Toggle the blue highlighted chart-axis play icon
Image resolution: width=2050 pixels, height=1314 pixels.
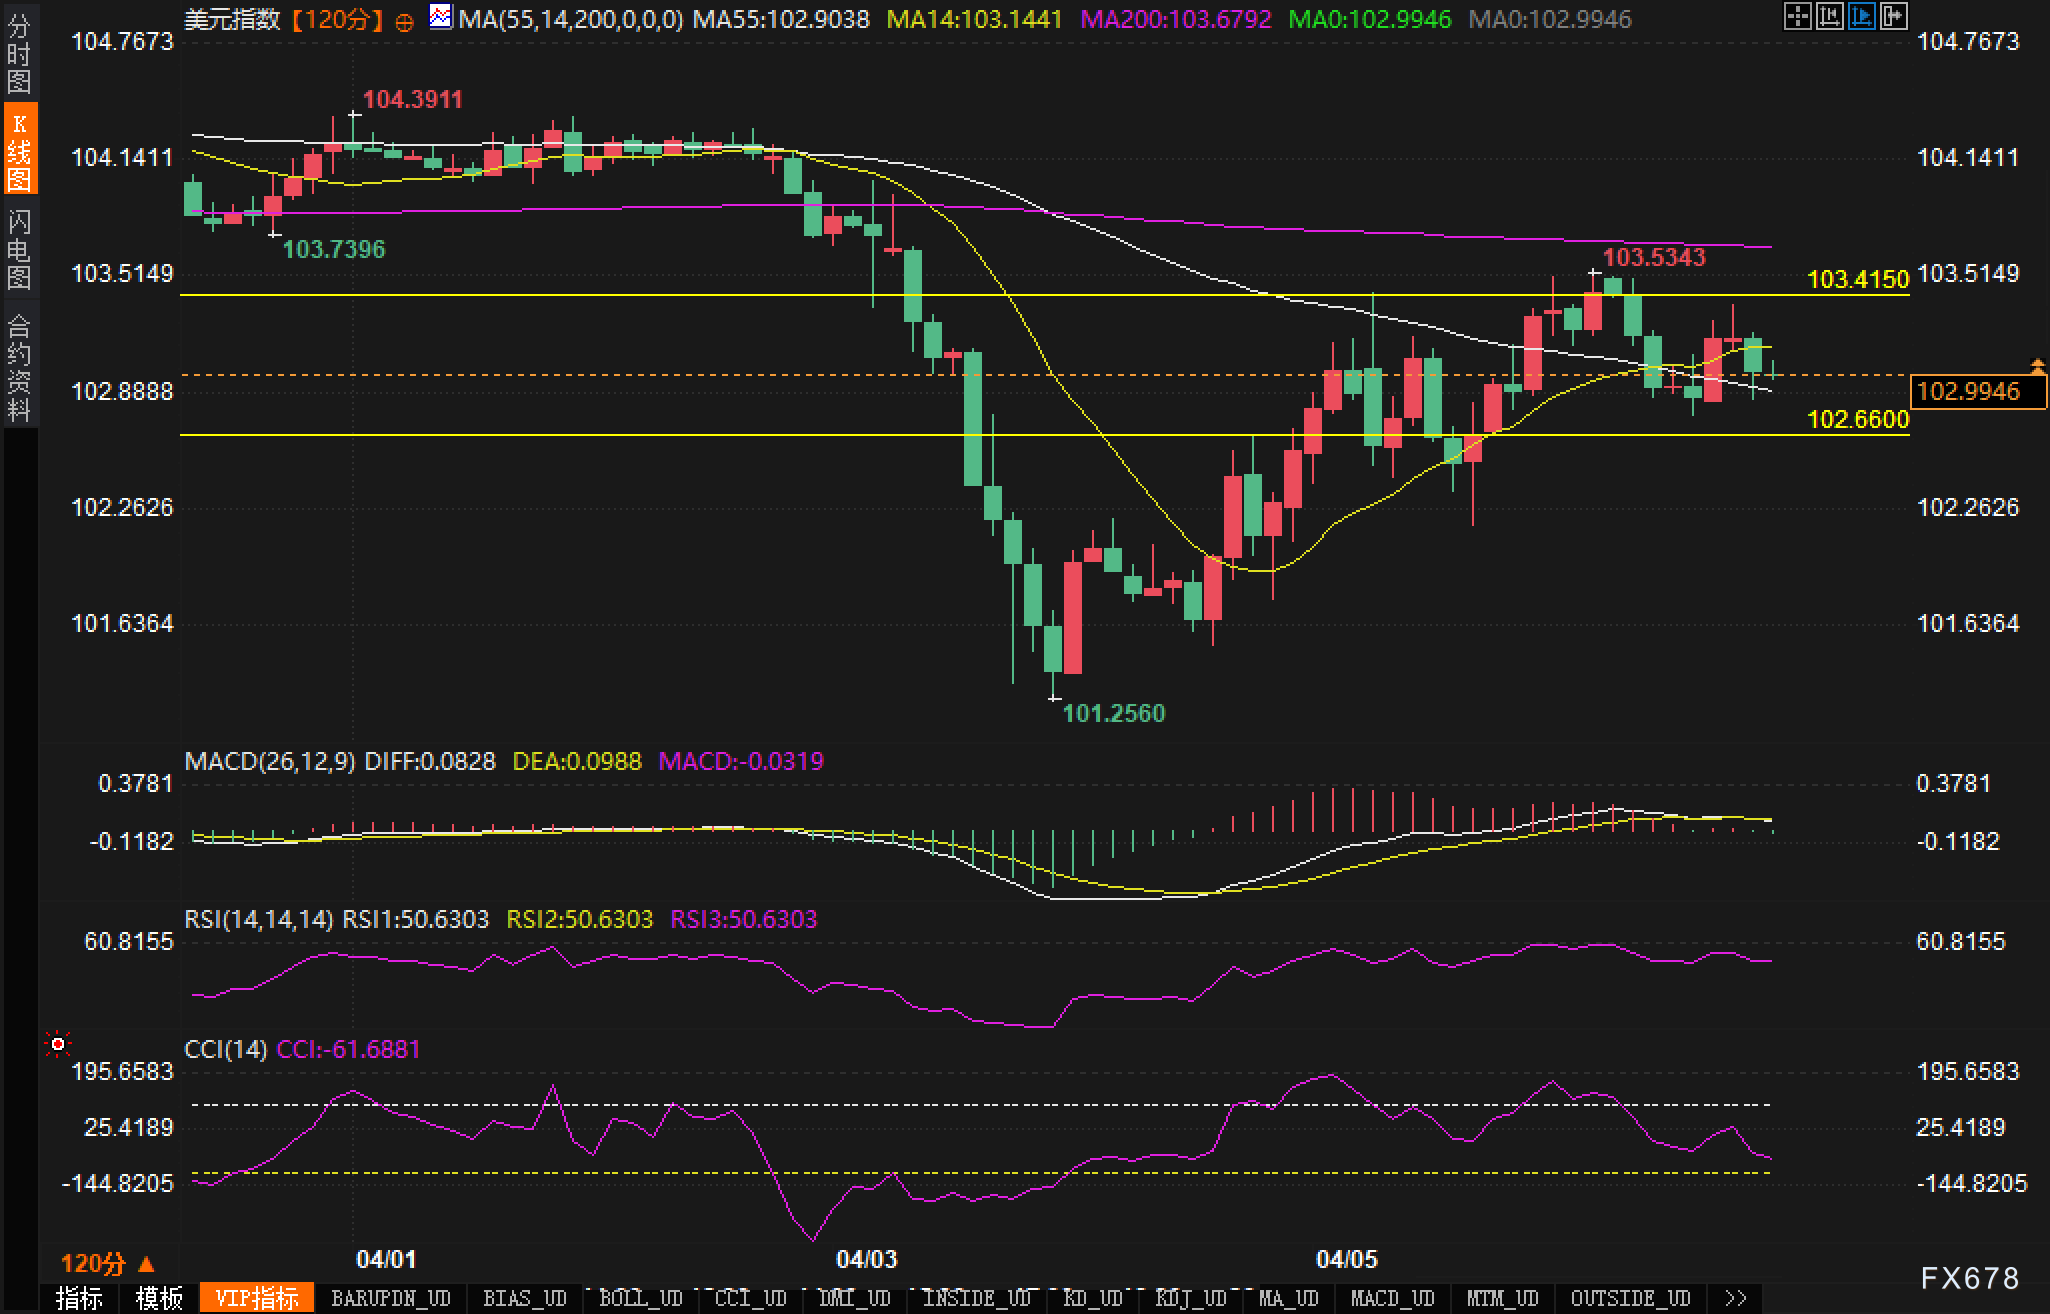(1861, 16)
